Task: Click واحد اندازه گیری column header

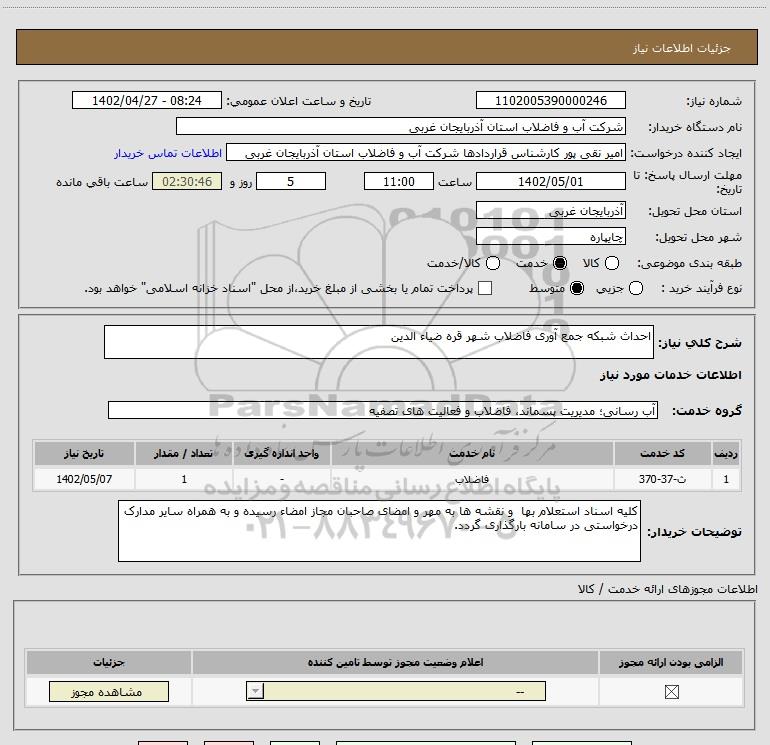Action: pyautogui.click(x=281, y=453)
